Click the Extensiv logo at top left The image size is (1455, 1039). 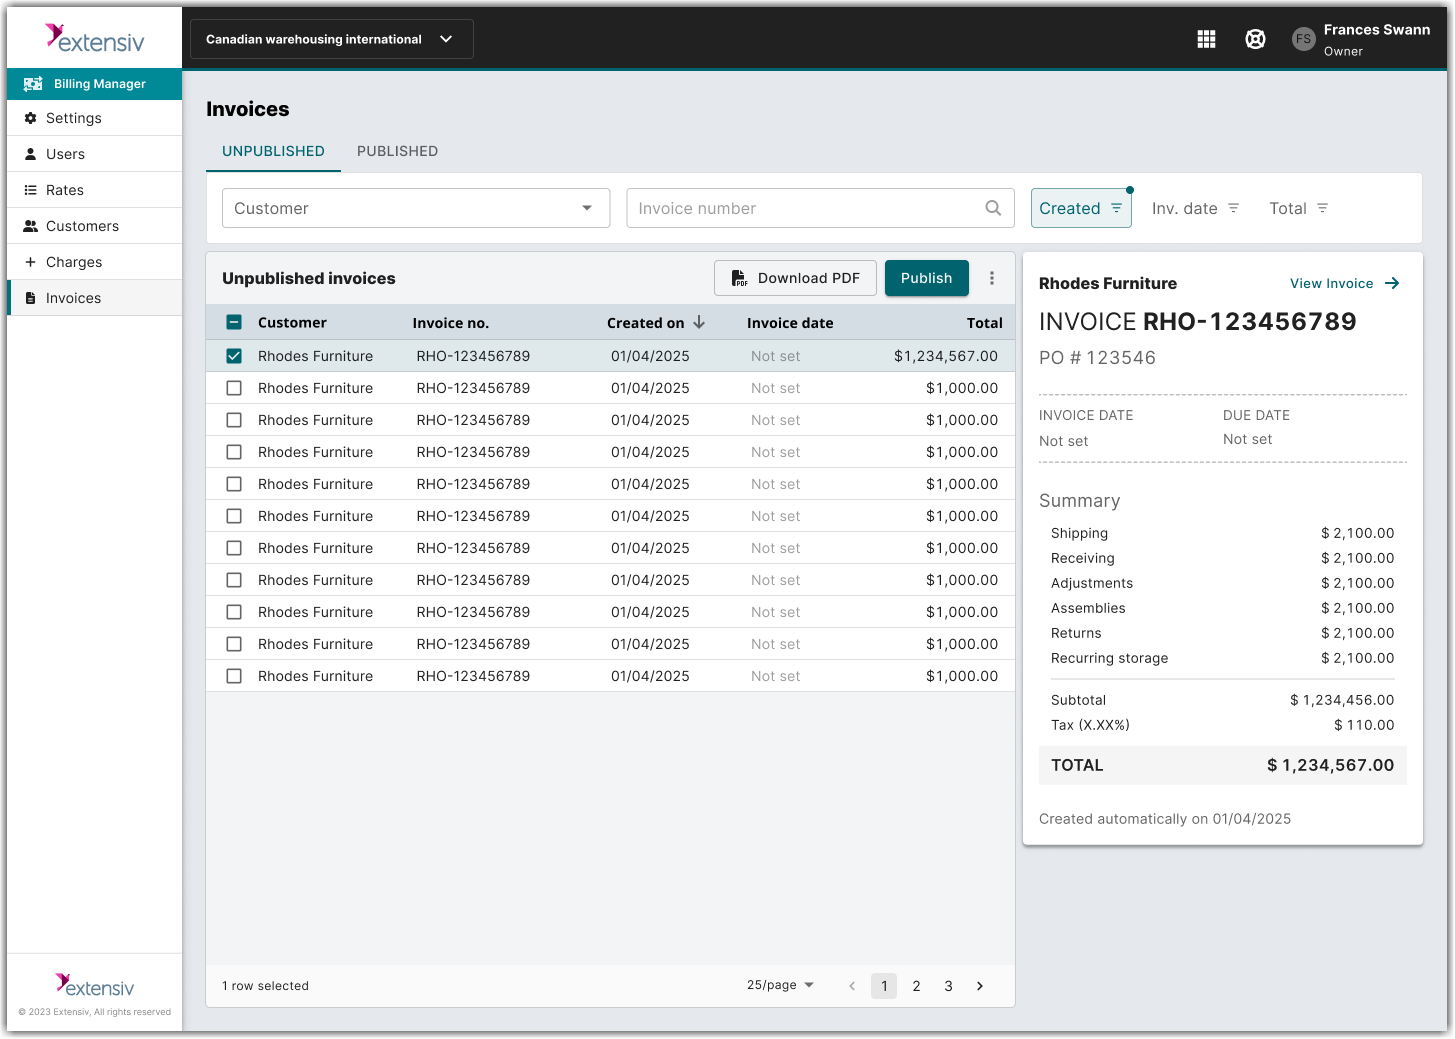95,38
